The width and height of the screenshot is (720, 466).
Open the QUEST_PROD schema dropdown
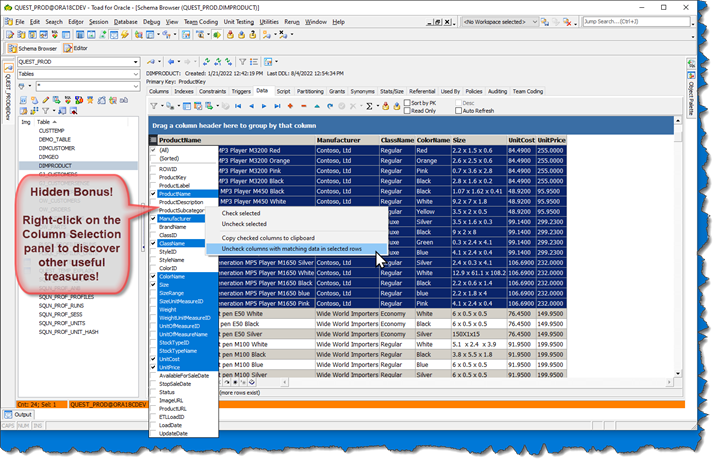(135, 62)
